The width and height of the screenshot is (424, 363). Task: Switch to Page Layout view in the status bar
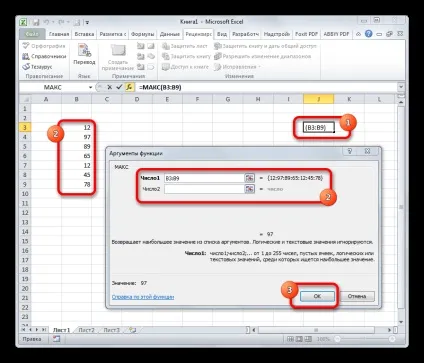pos(299,339)
